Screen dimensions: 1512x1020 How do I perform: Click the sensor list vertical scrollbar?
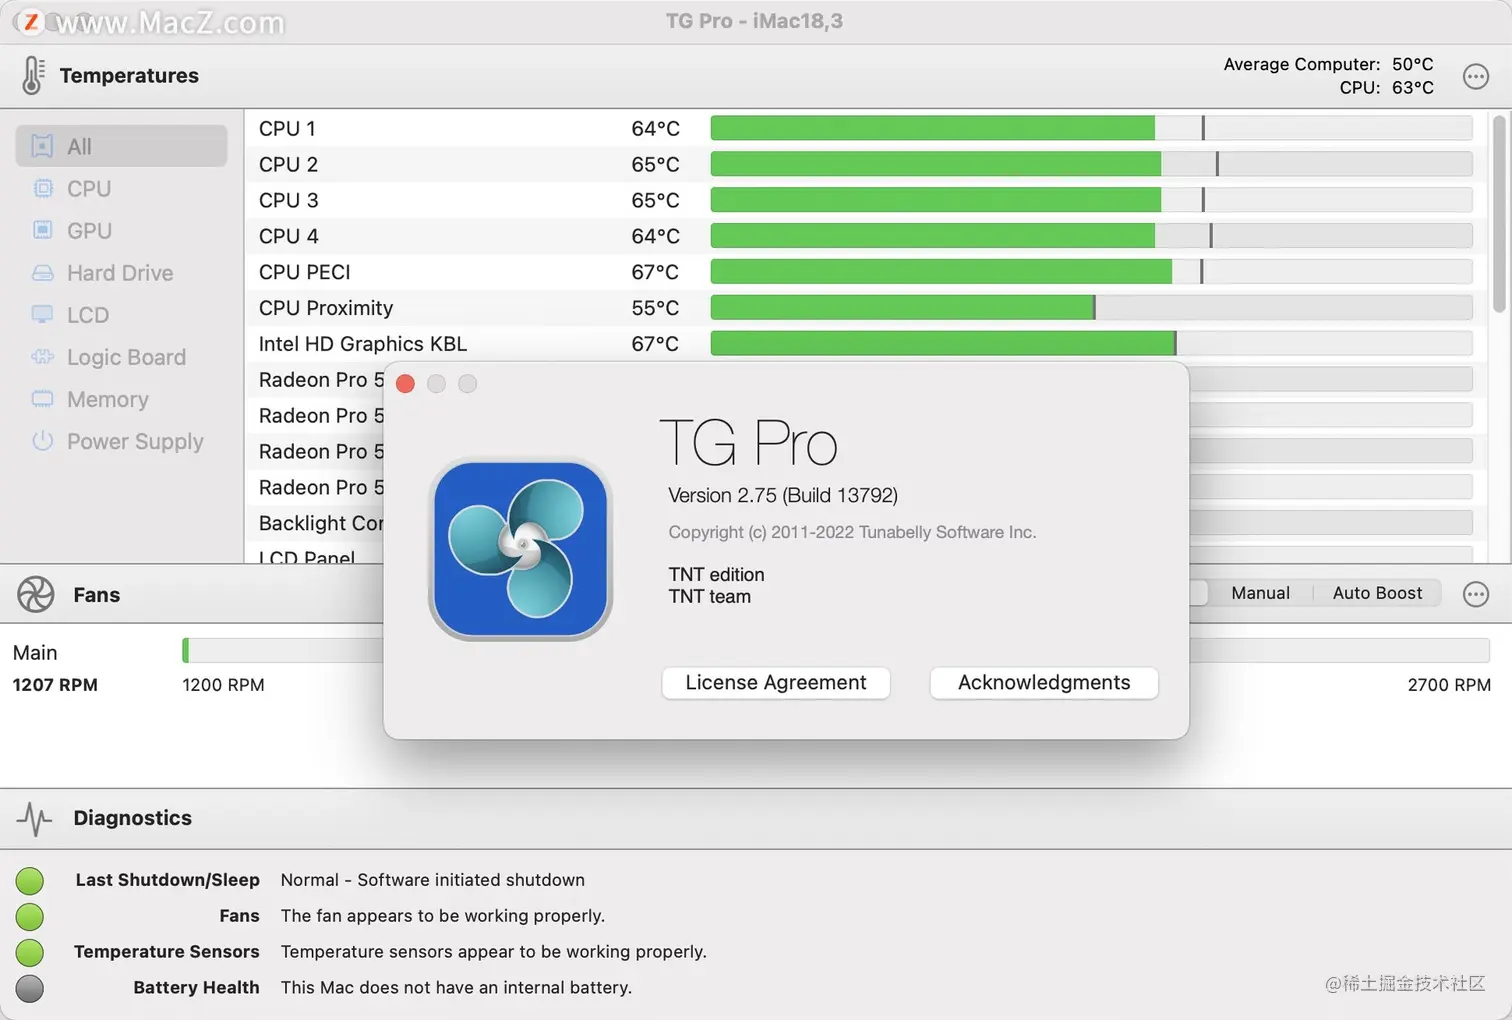coord(1498,214)
